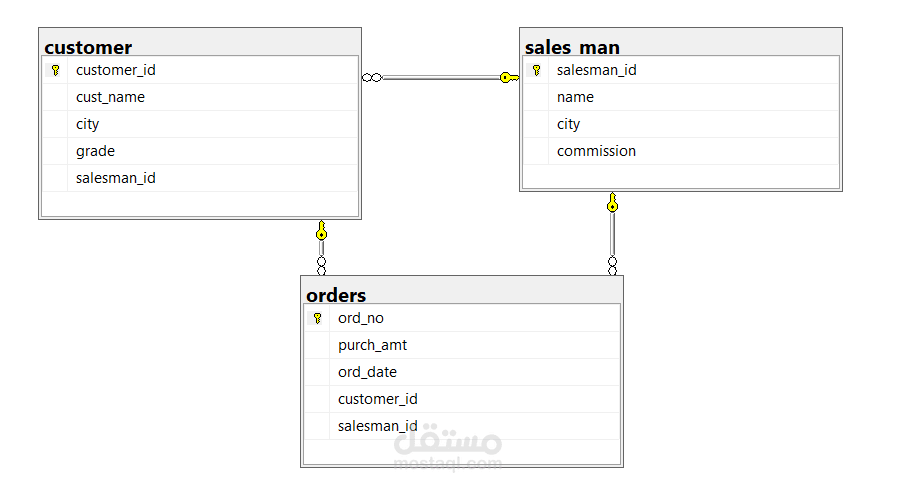Image resolution: width=897 pixels, height=483 pixels.
Task: Click the infinity connector on the customer-to-orders line
Action: click(321, 265)
